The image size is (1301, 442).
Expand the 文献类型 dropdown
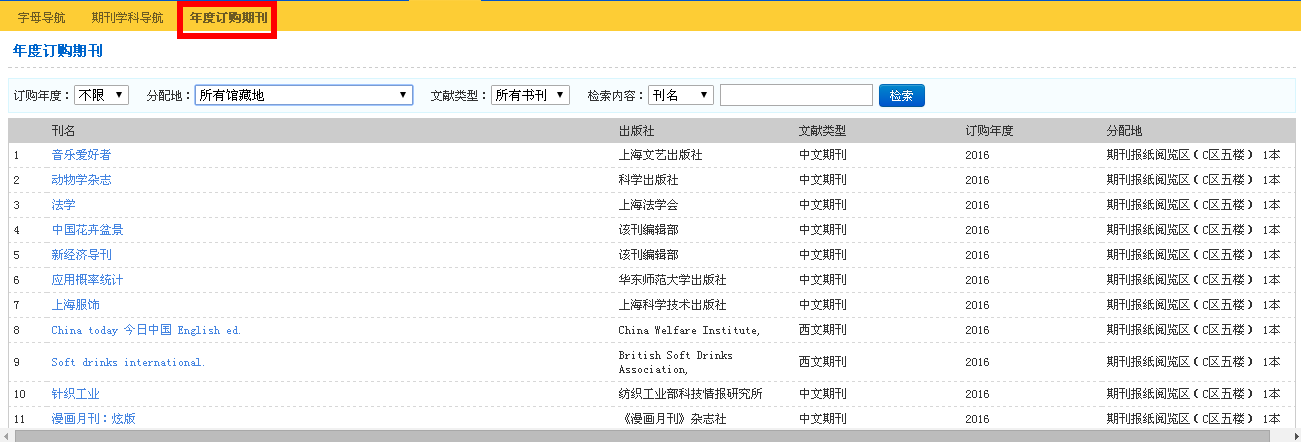click(530, 95)
